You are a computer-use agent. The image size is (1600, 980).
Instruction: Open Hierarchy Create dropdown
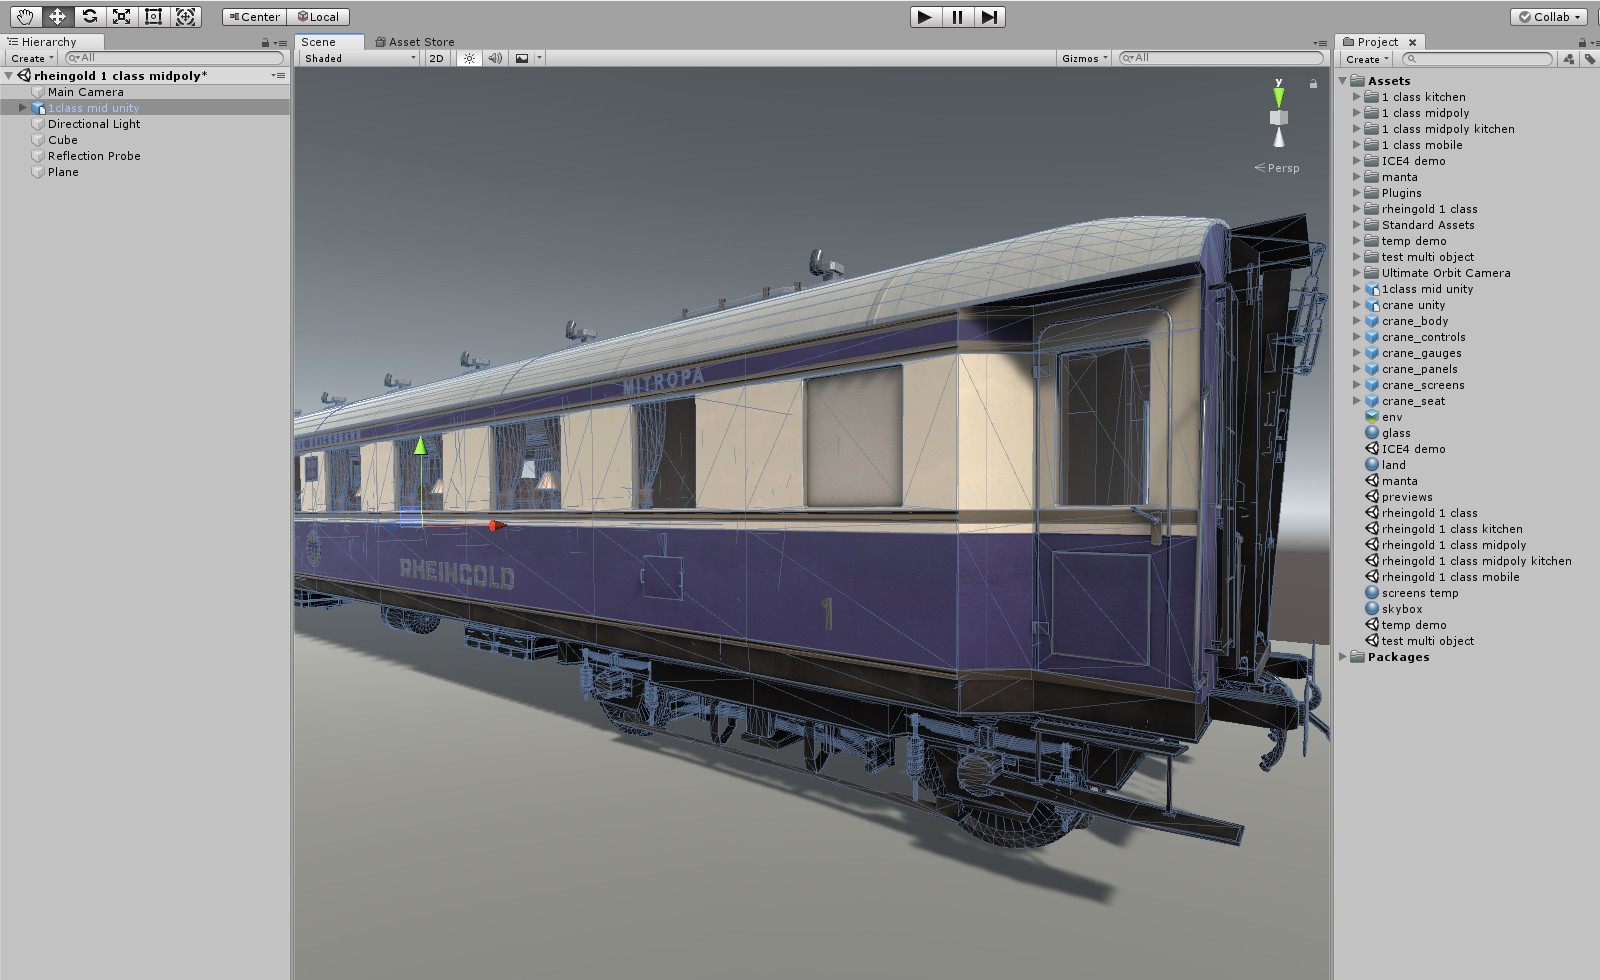point(32,58)
